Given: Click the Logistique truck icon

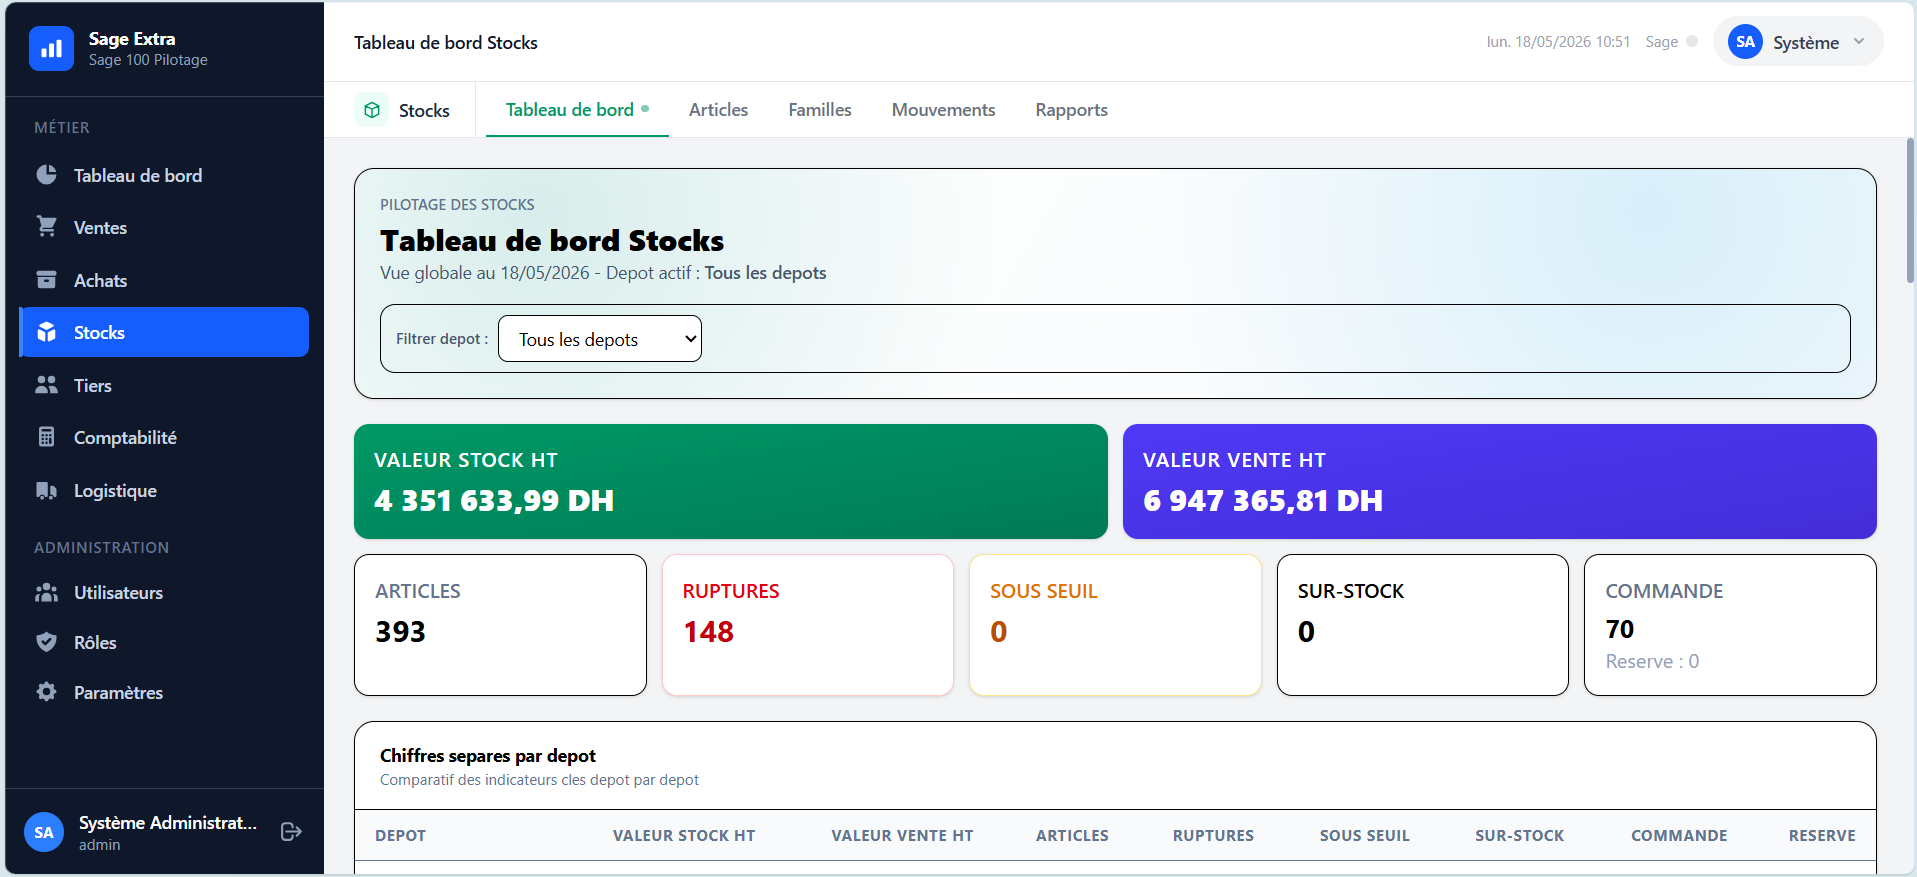Looking at the screenshot, I should (x=46, y=490).
